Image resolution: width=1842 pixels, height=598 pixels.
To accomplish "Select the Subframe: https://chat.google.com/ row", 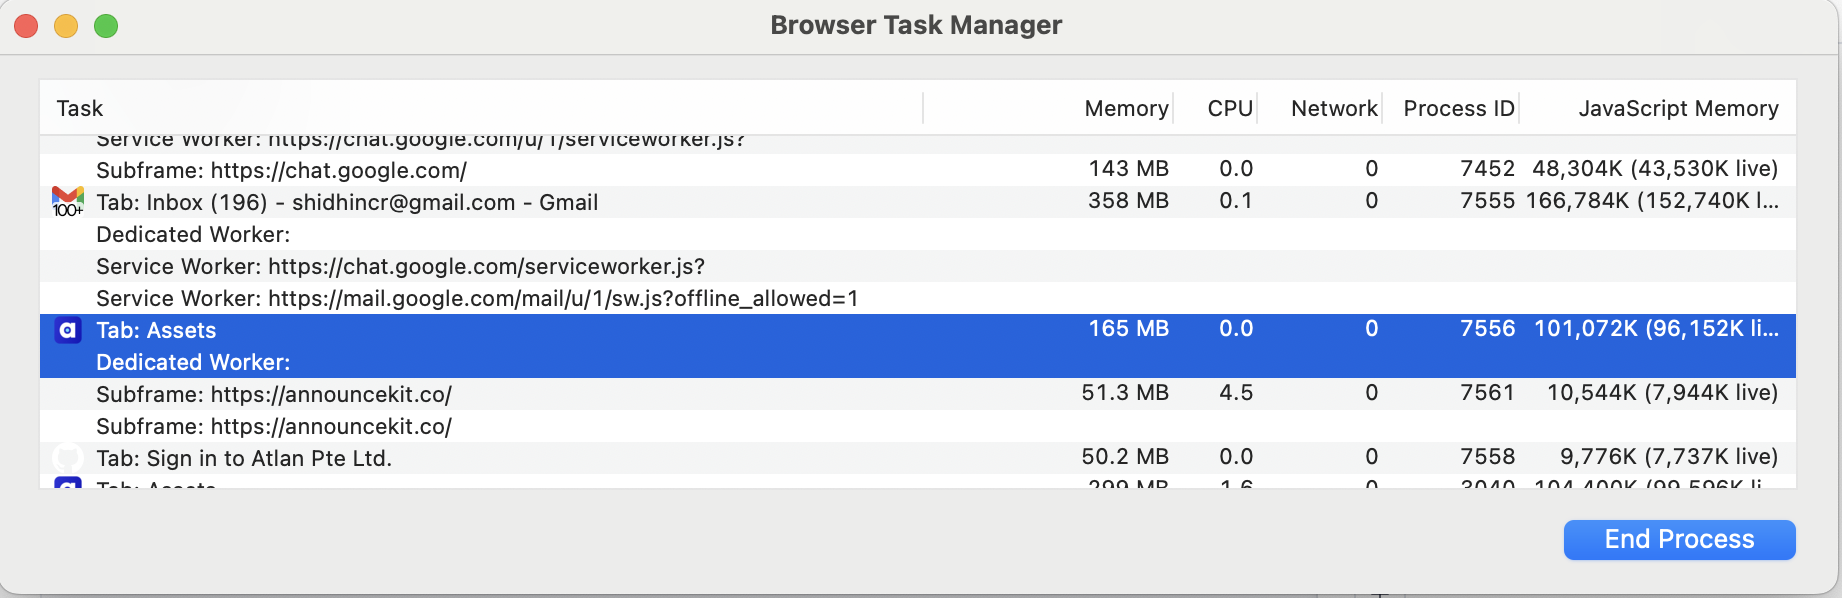I will click(918, 170).
